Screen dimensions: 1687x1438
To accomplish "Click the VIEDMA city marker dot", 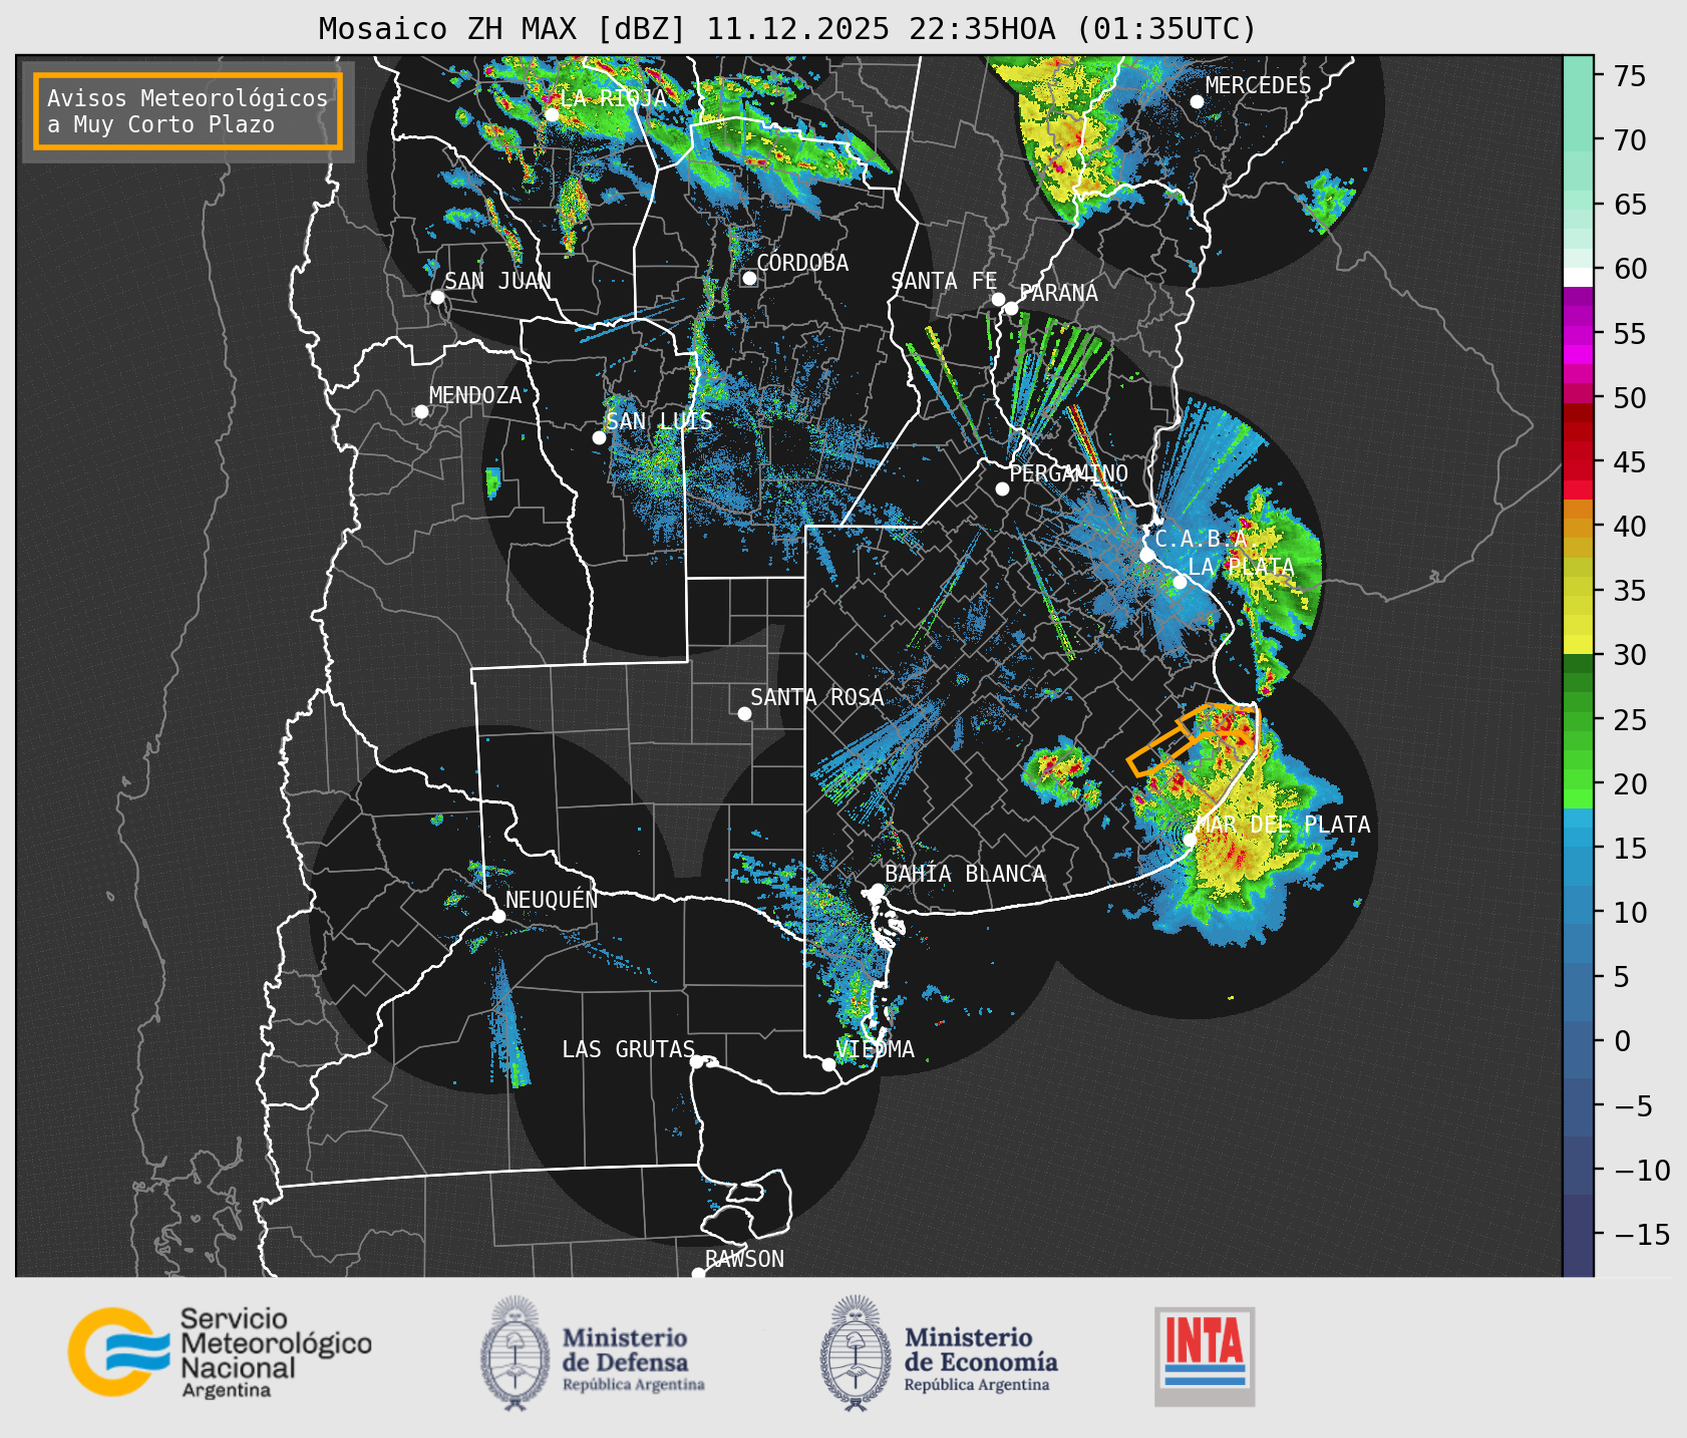I will [x=828, y=1064].
